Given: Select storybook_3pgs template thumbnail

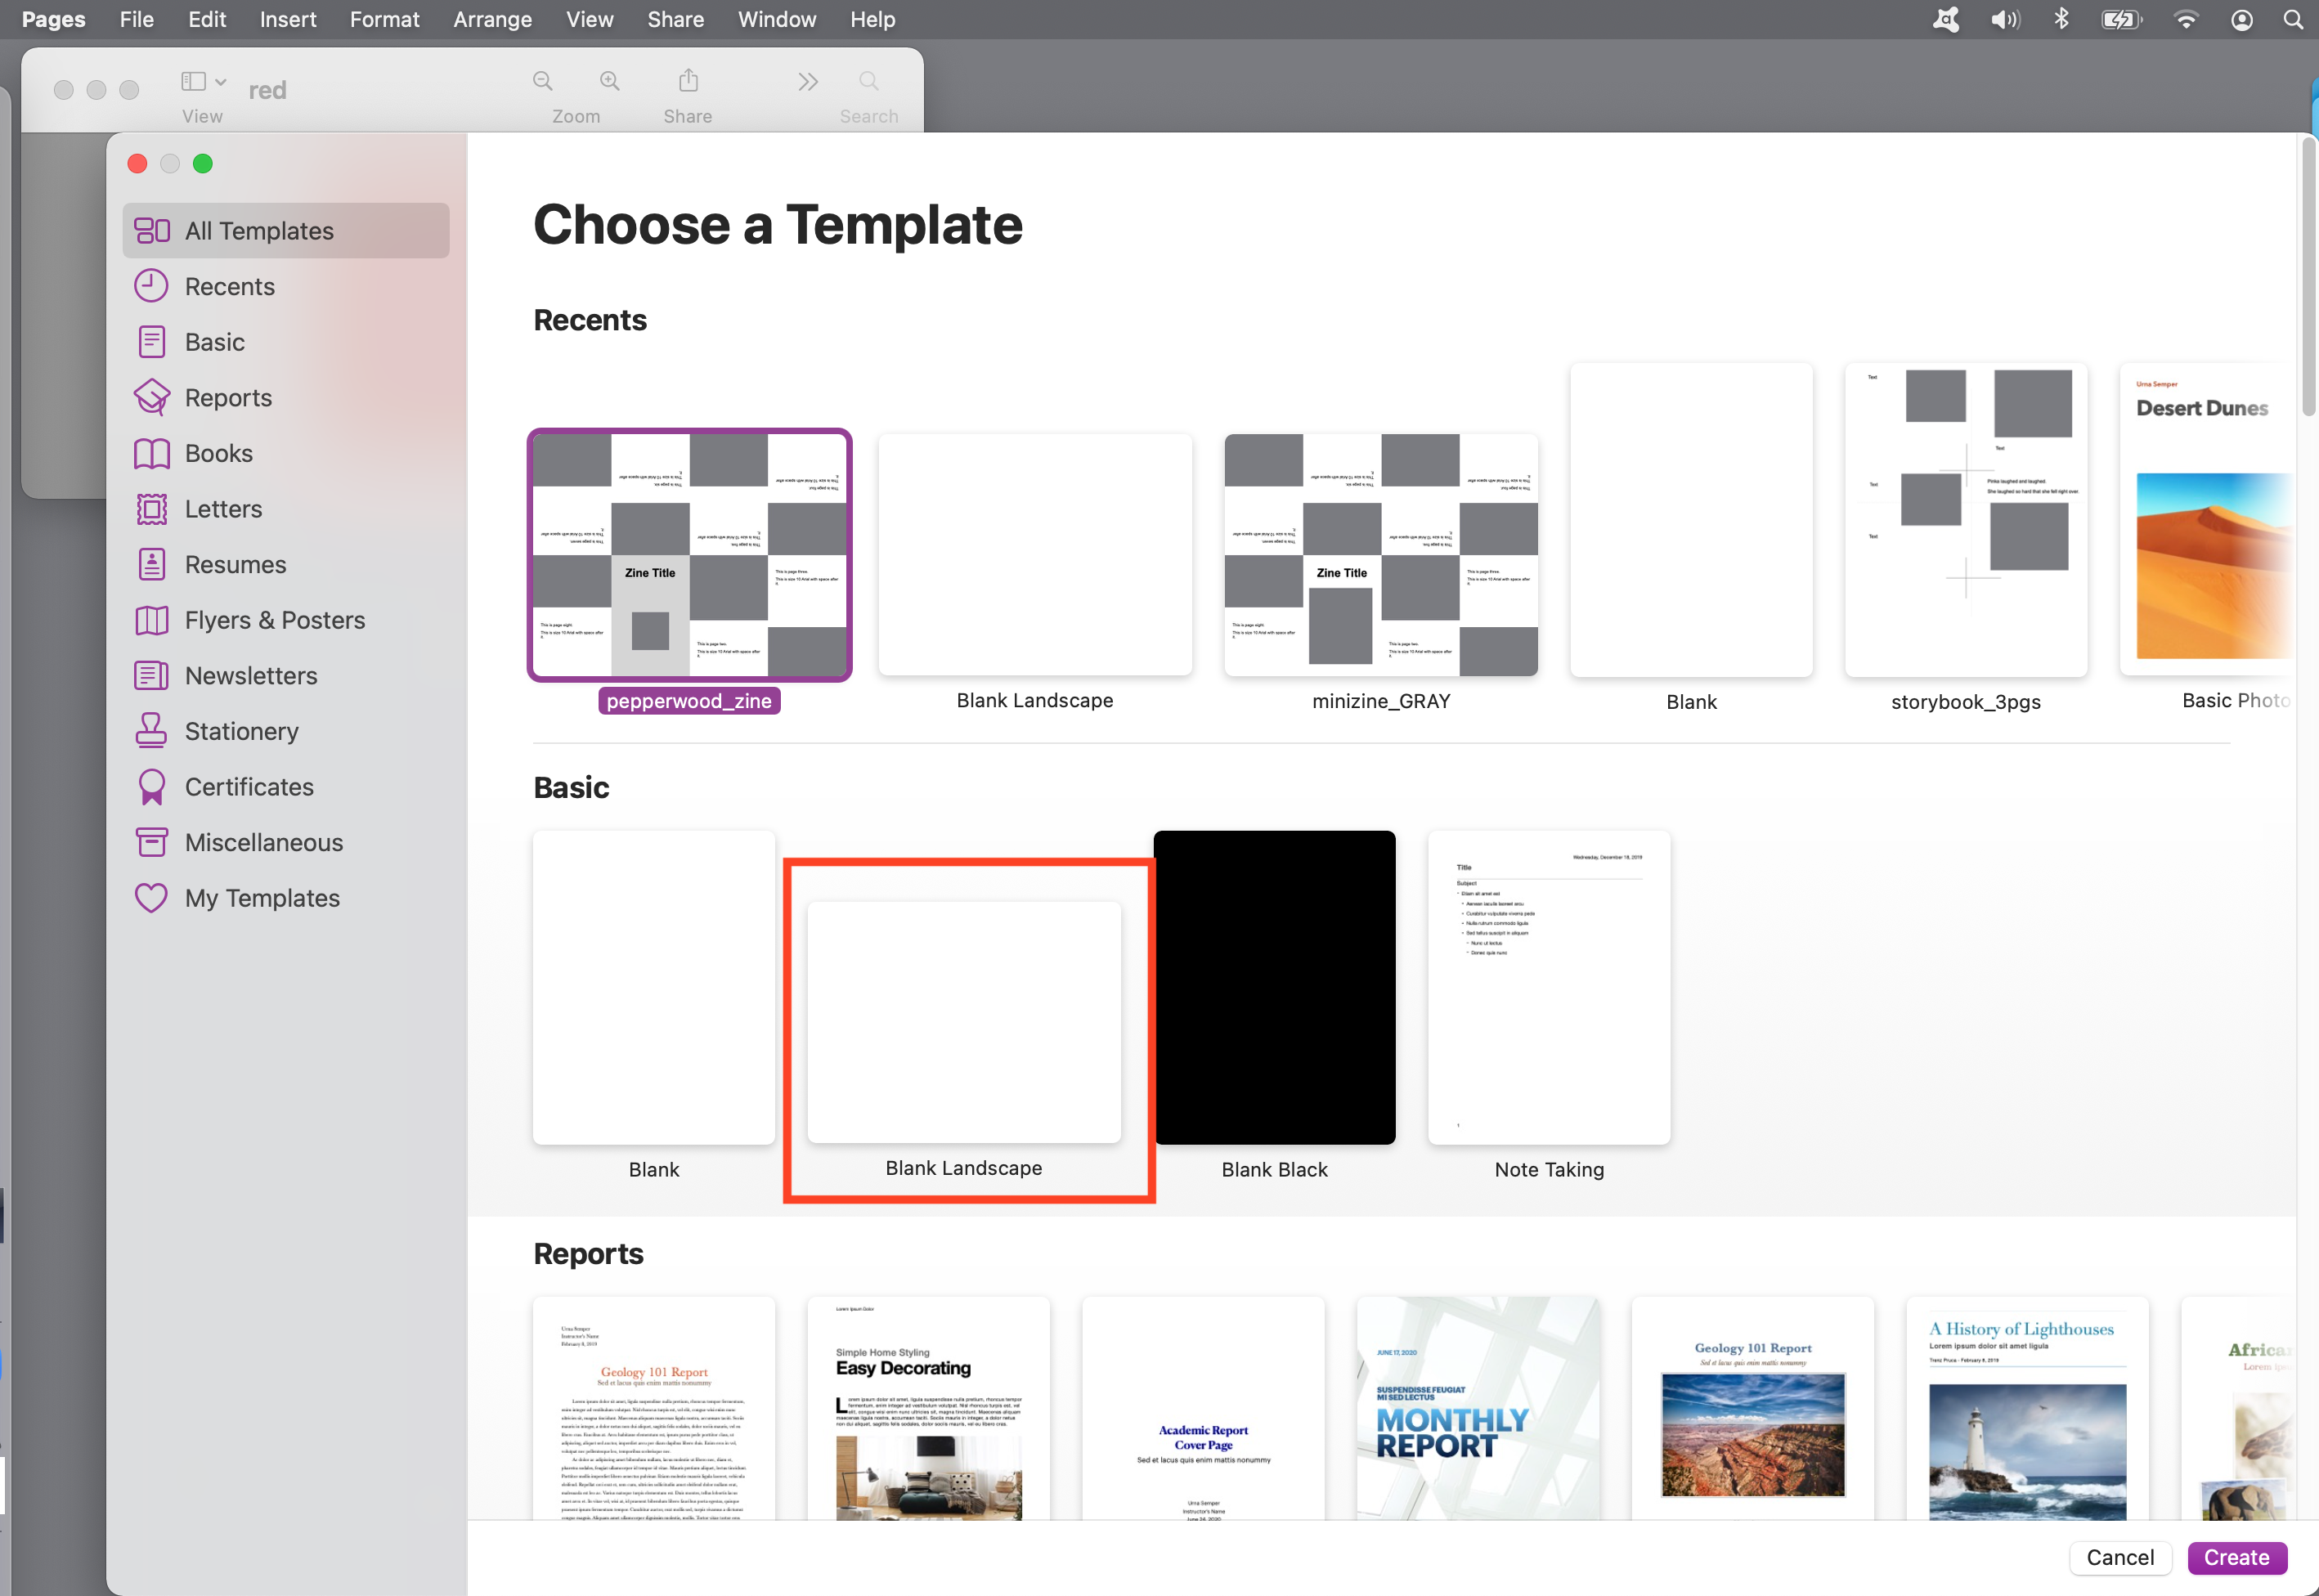Looking at the screenshot, I should pyautogui.click(x=1965, y=520).
